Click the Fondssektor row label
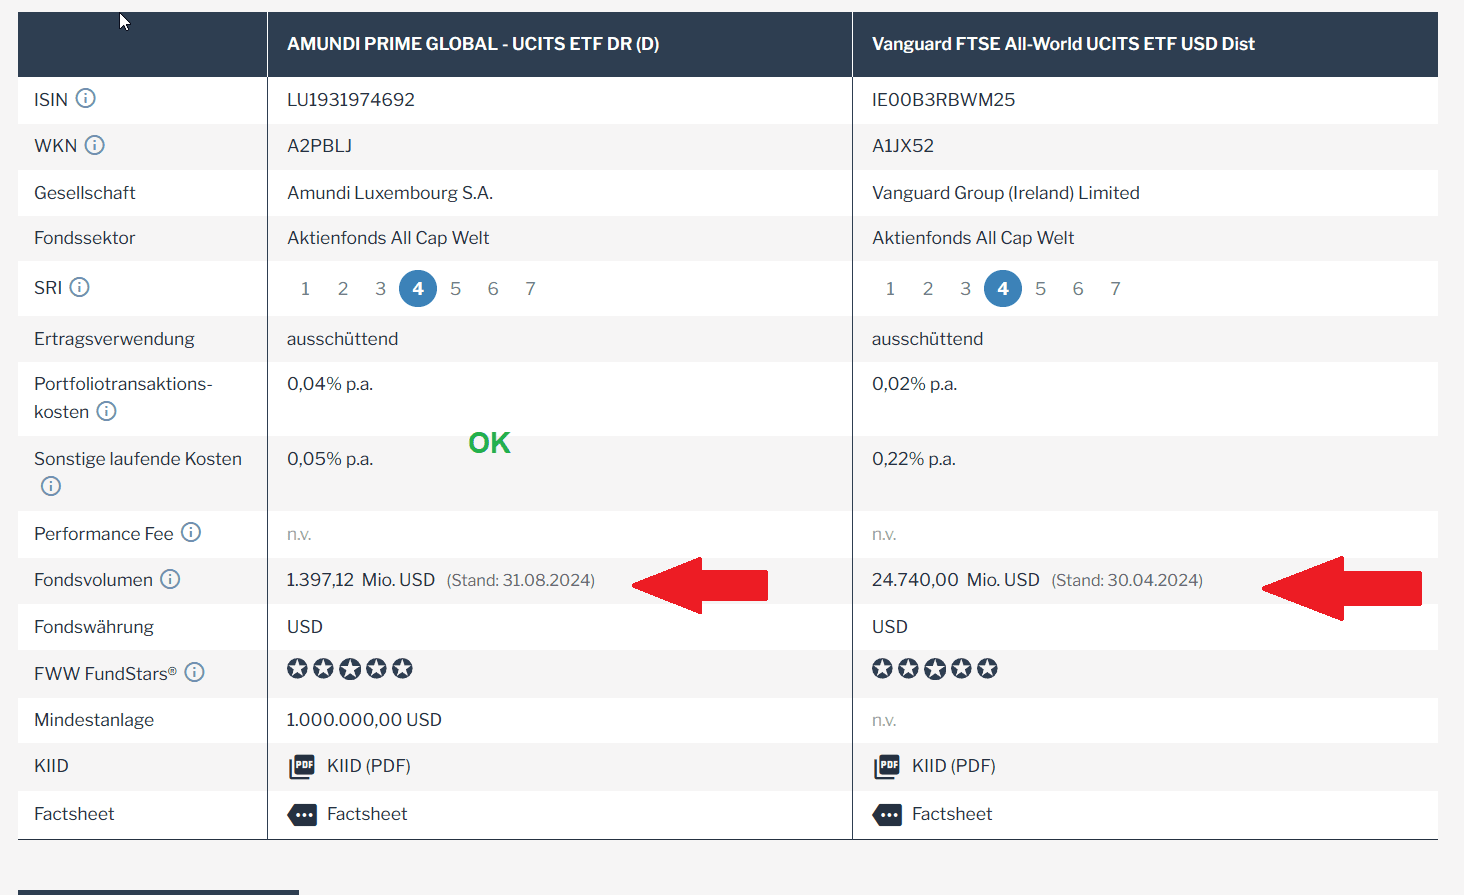The height and width of the screenshot is (895, 1464). (x=85, y=238)
